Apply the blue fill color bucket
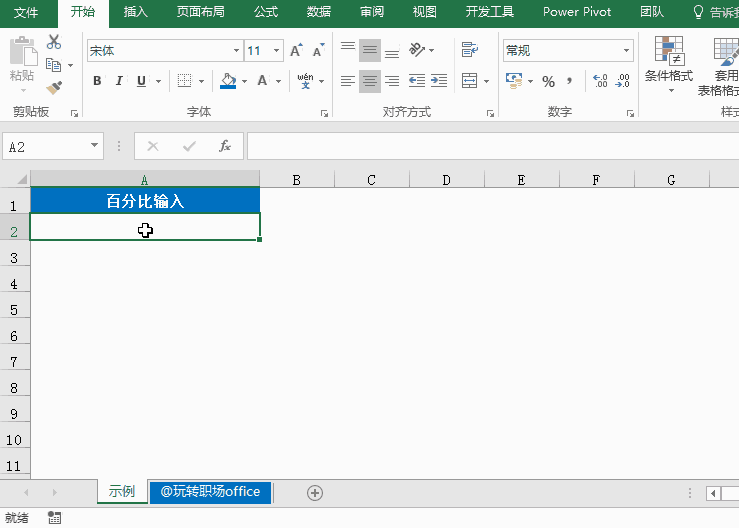Screen dimensions: 739x528 [x=228, y=81]
